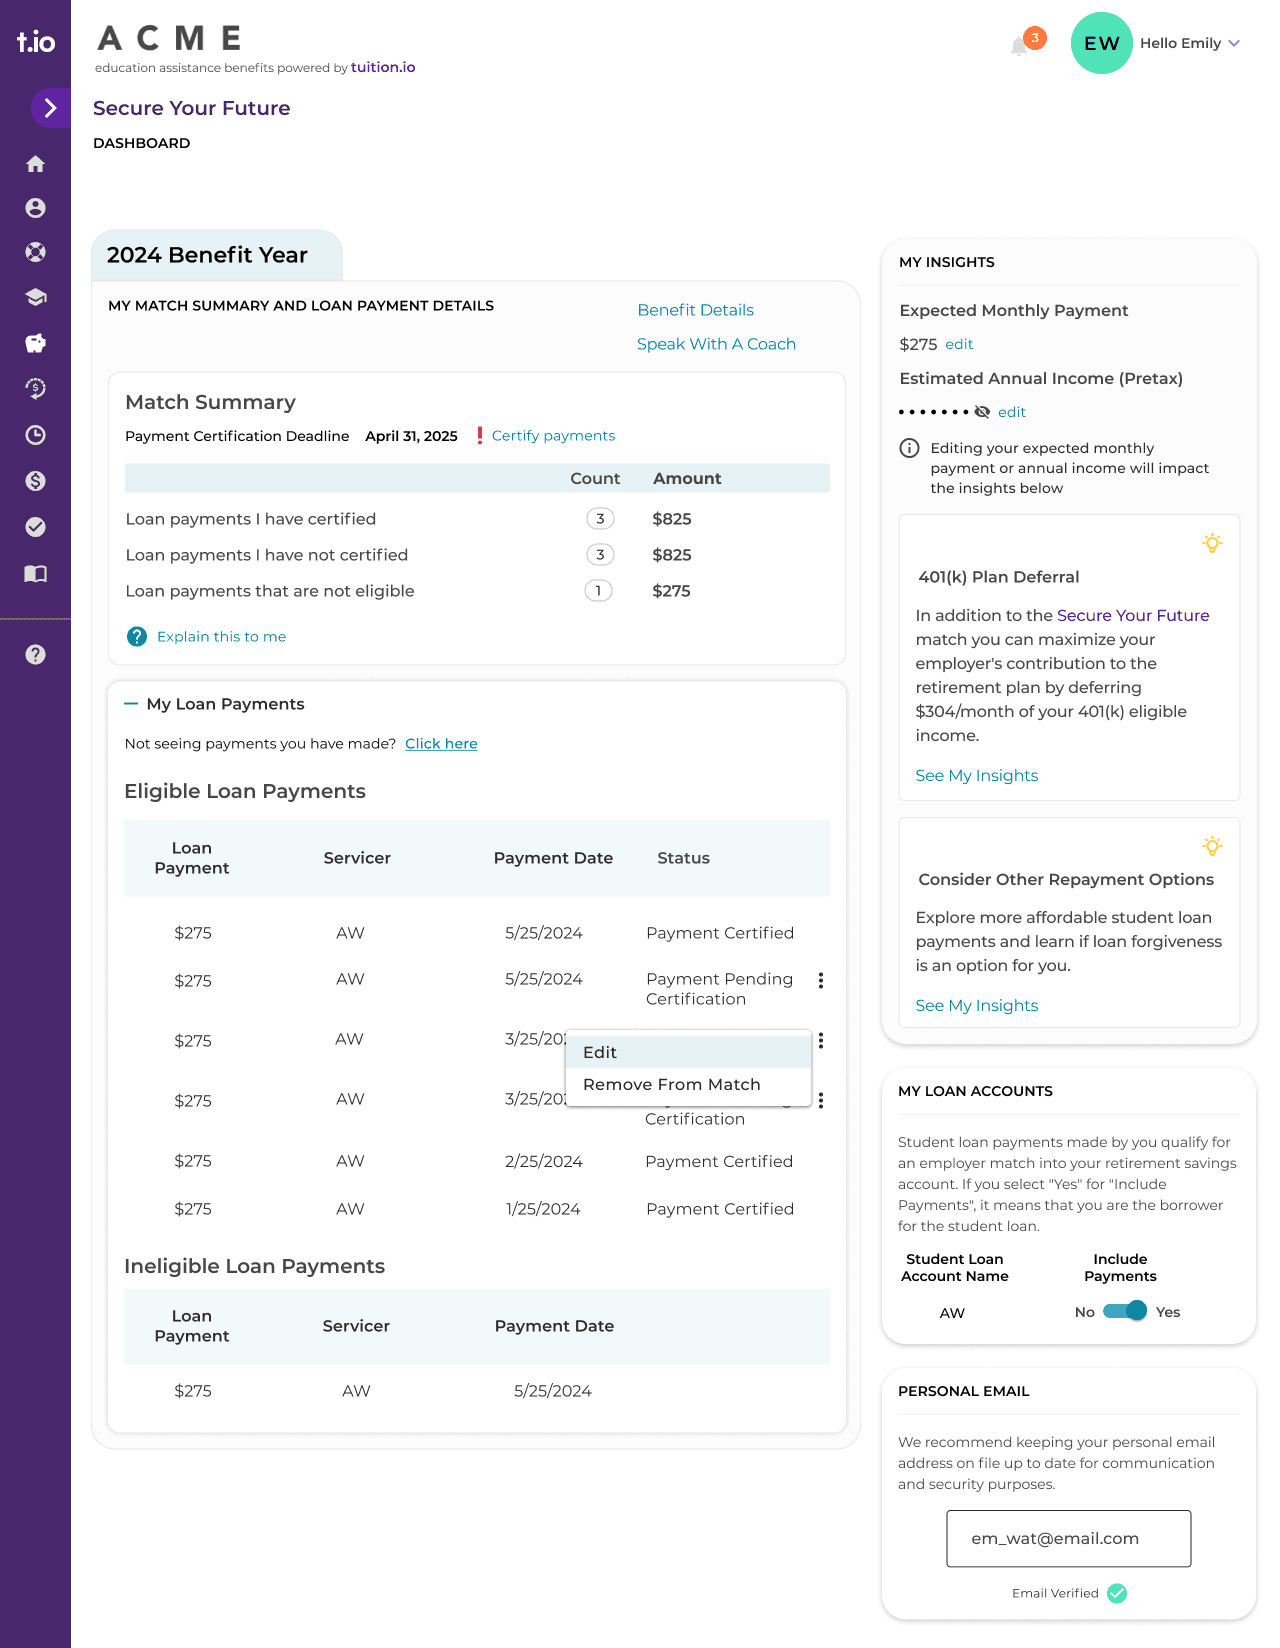Edit the $275 Expected Monthly Payment
The image size is (1280, 1648).
point(959,344)
